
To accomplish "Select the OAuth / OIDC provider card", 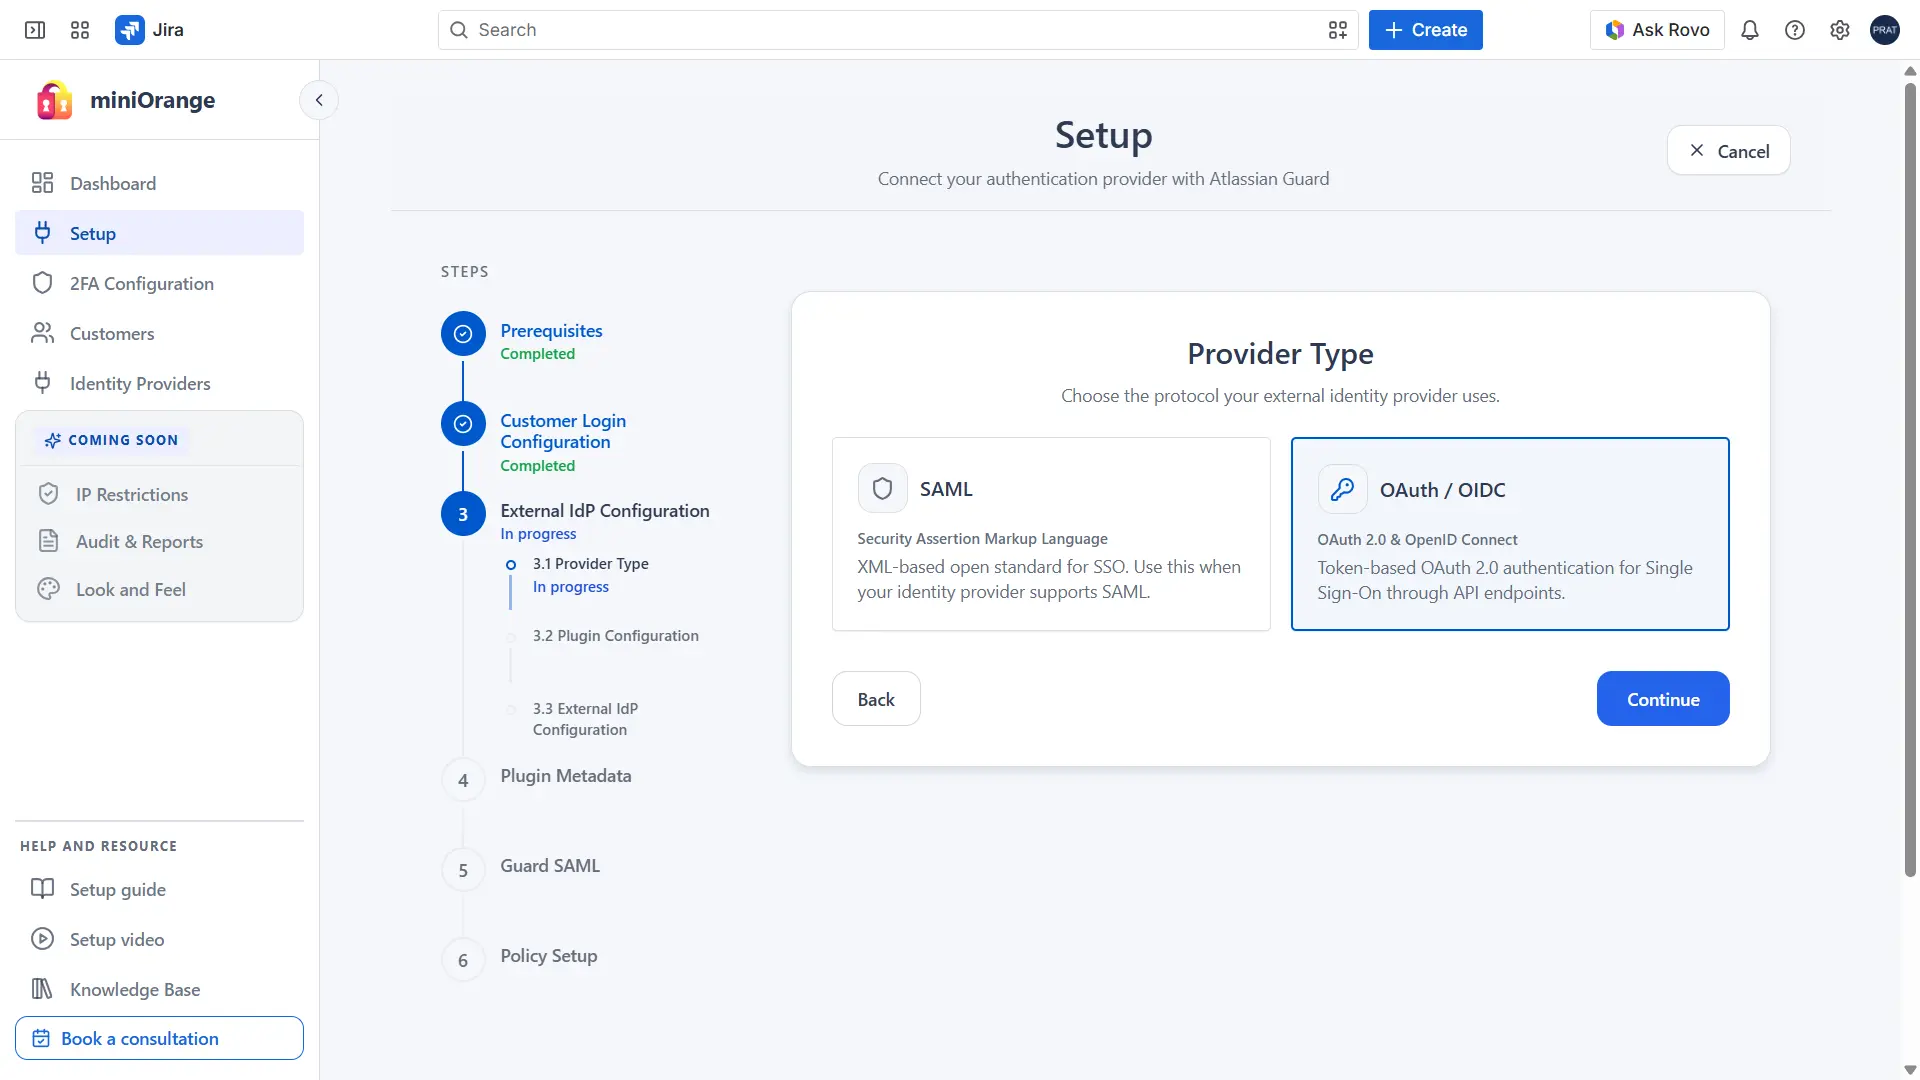I will (1510, 534).
